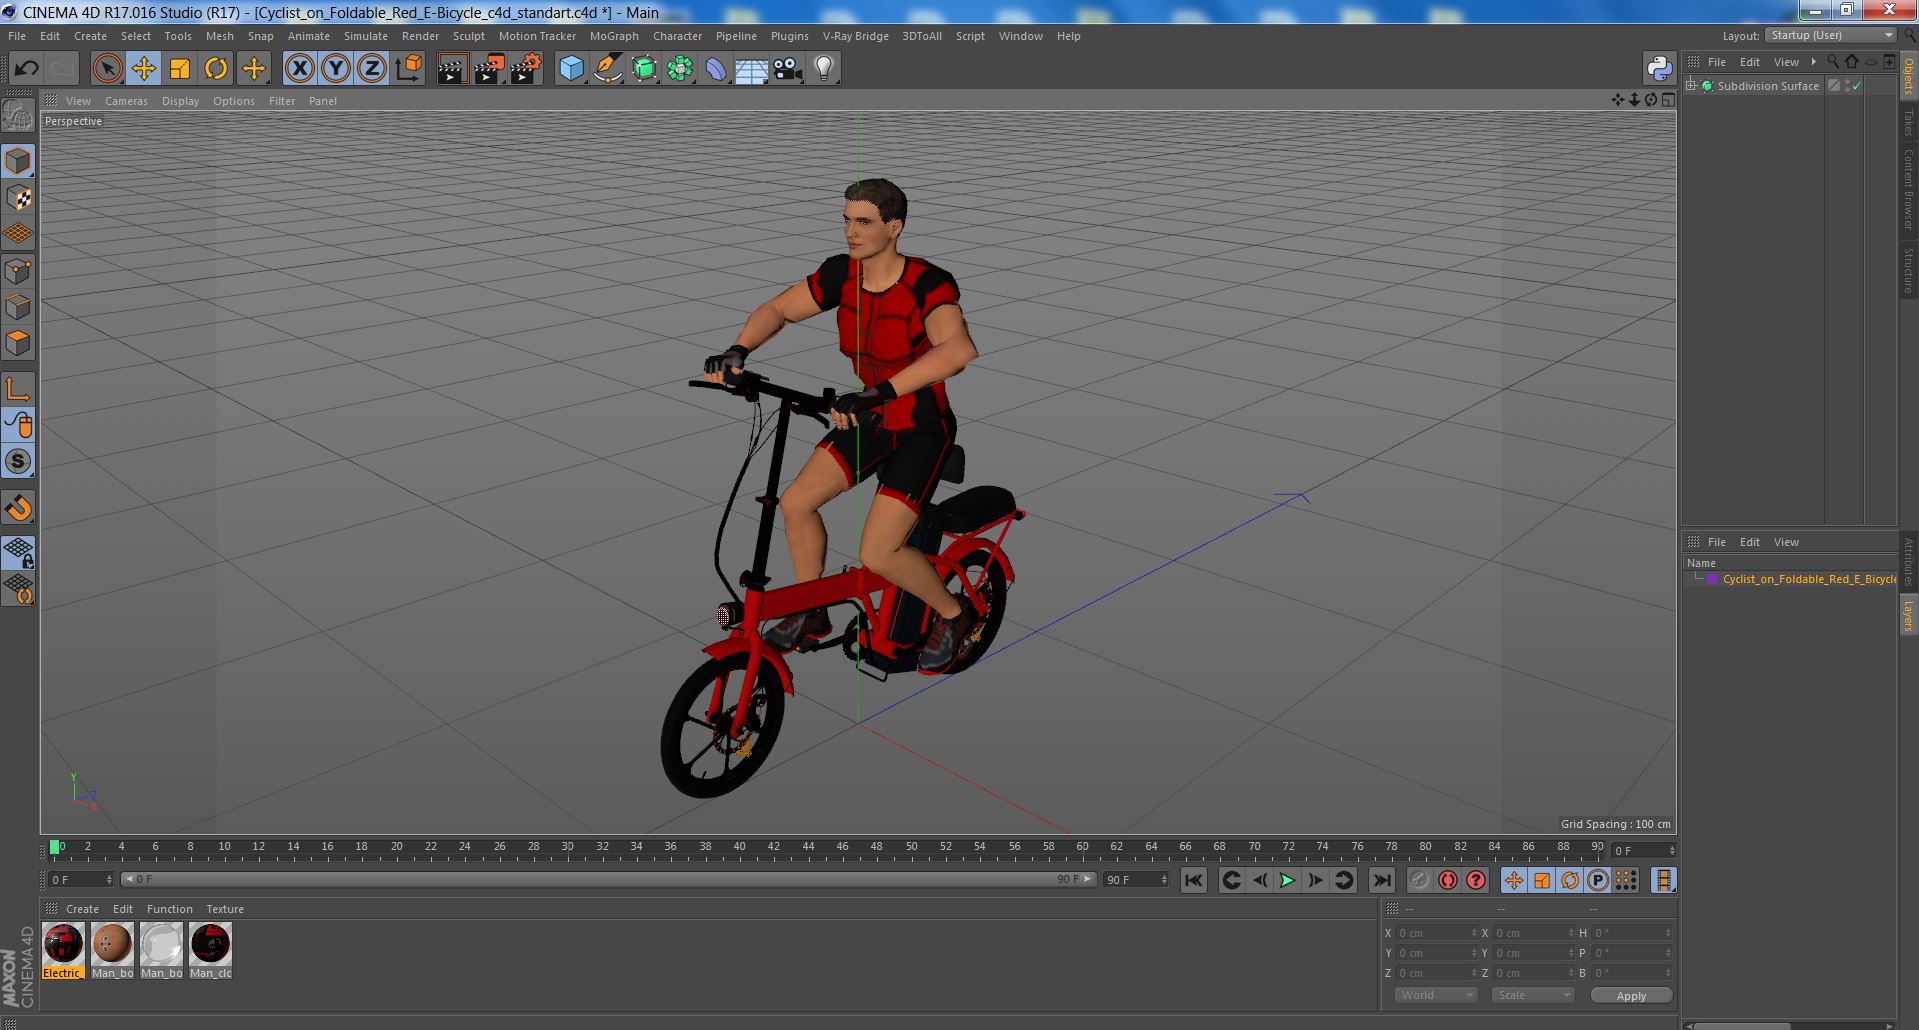The image size is (1919, 1030).
Task: Toggle X axis lock
Action: point(299,69)
